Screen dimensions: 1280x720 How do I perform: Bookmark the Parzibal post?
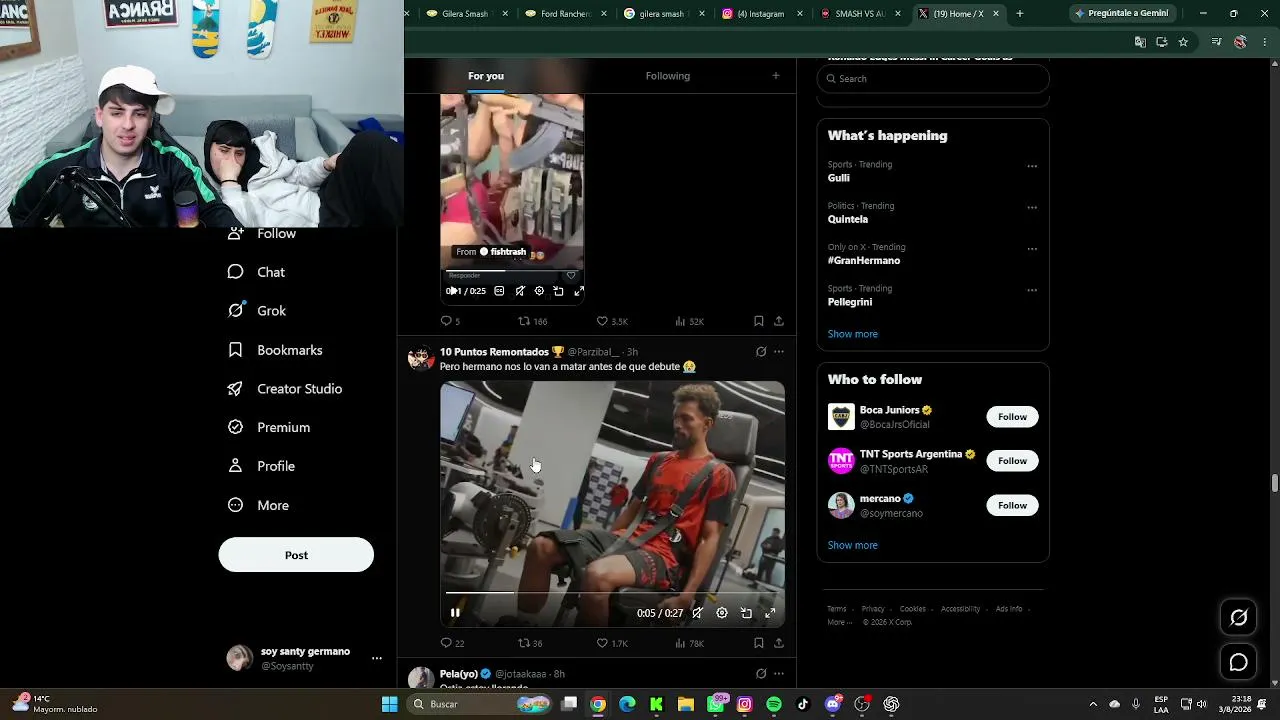pyautogui.click(x=759, y=643)
